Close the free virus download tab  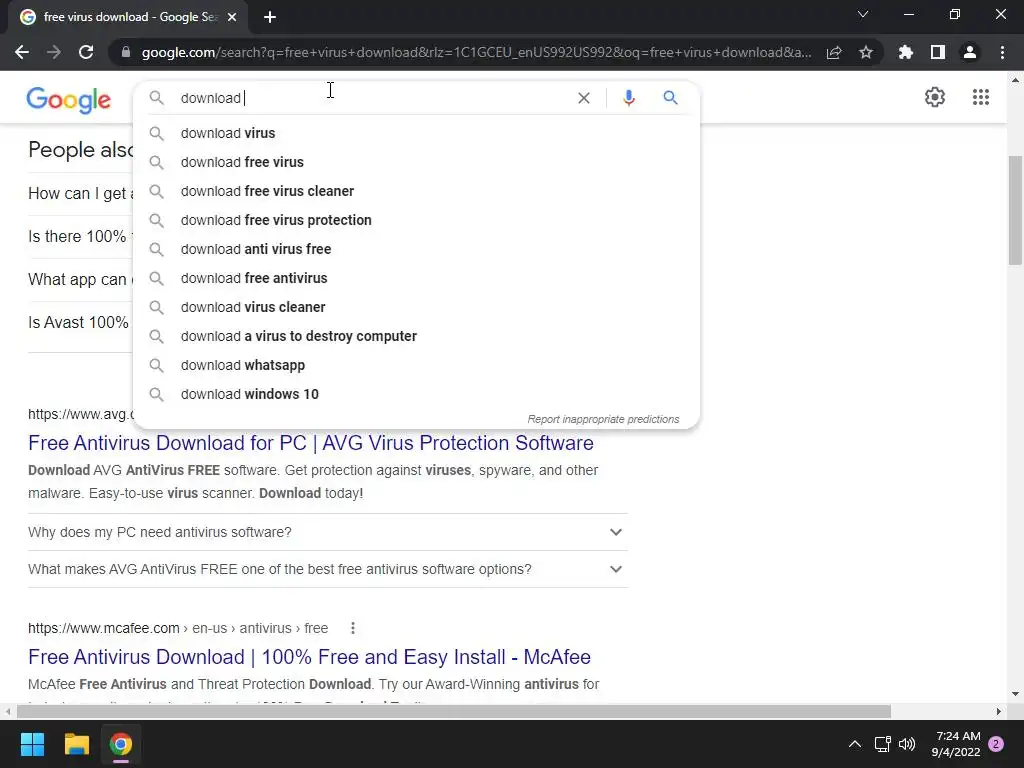pos(232,18)
